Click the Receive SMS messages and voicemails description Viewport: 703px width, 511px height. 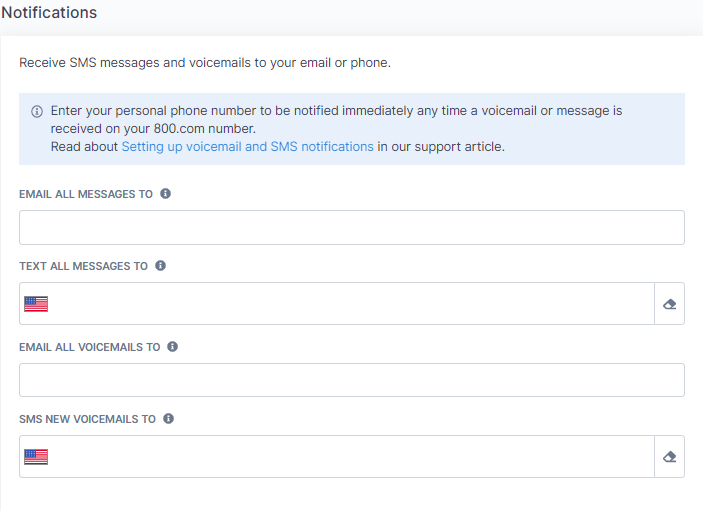(x=205, y=63)
